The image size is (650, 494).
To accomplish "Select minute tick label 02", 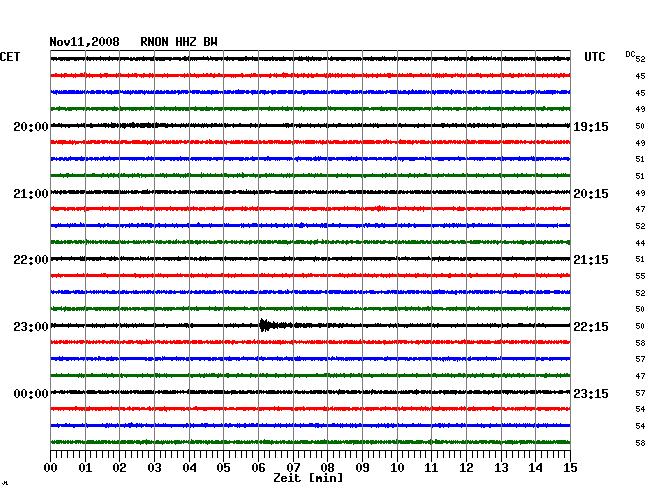I will (119, 468).
